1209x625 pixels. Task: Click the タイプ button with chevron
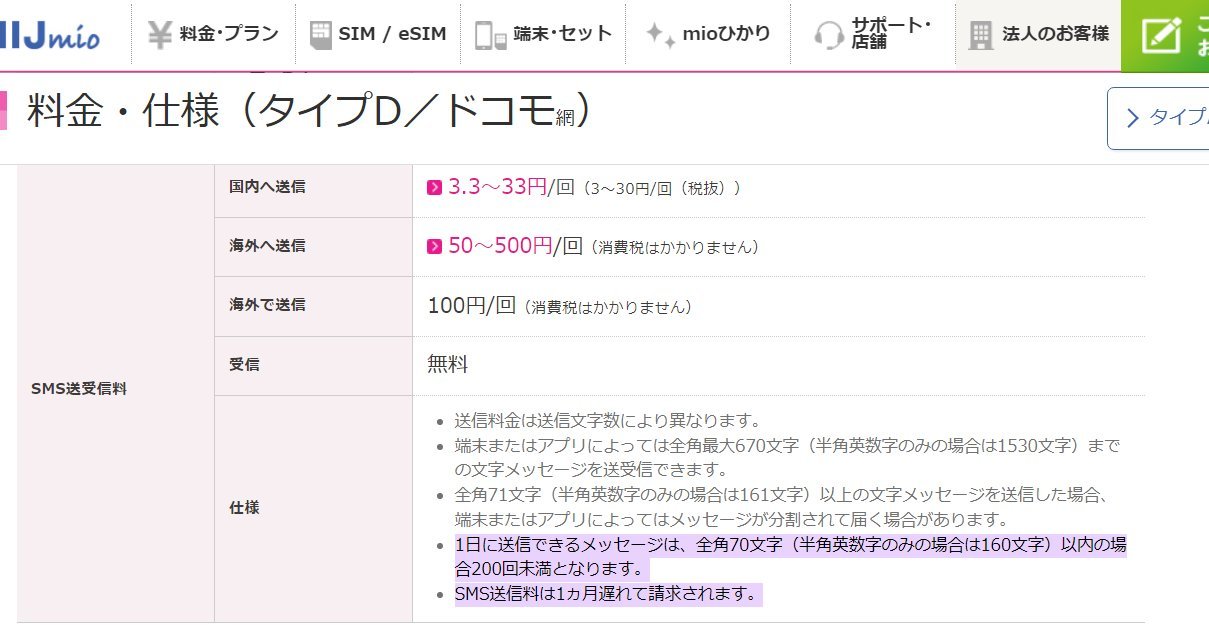click(x=1160, y=118)
